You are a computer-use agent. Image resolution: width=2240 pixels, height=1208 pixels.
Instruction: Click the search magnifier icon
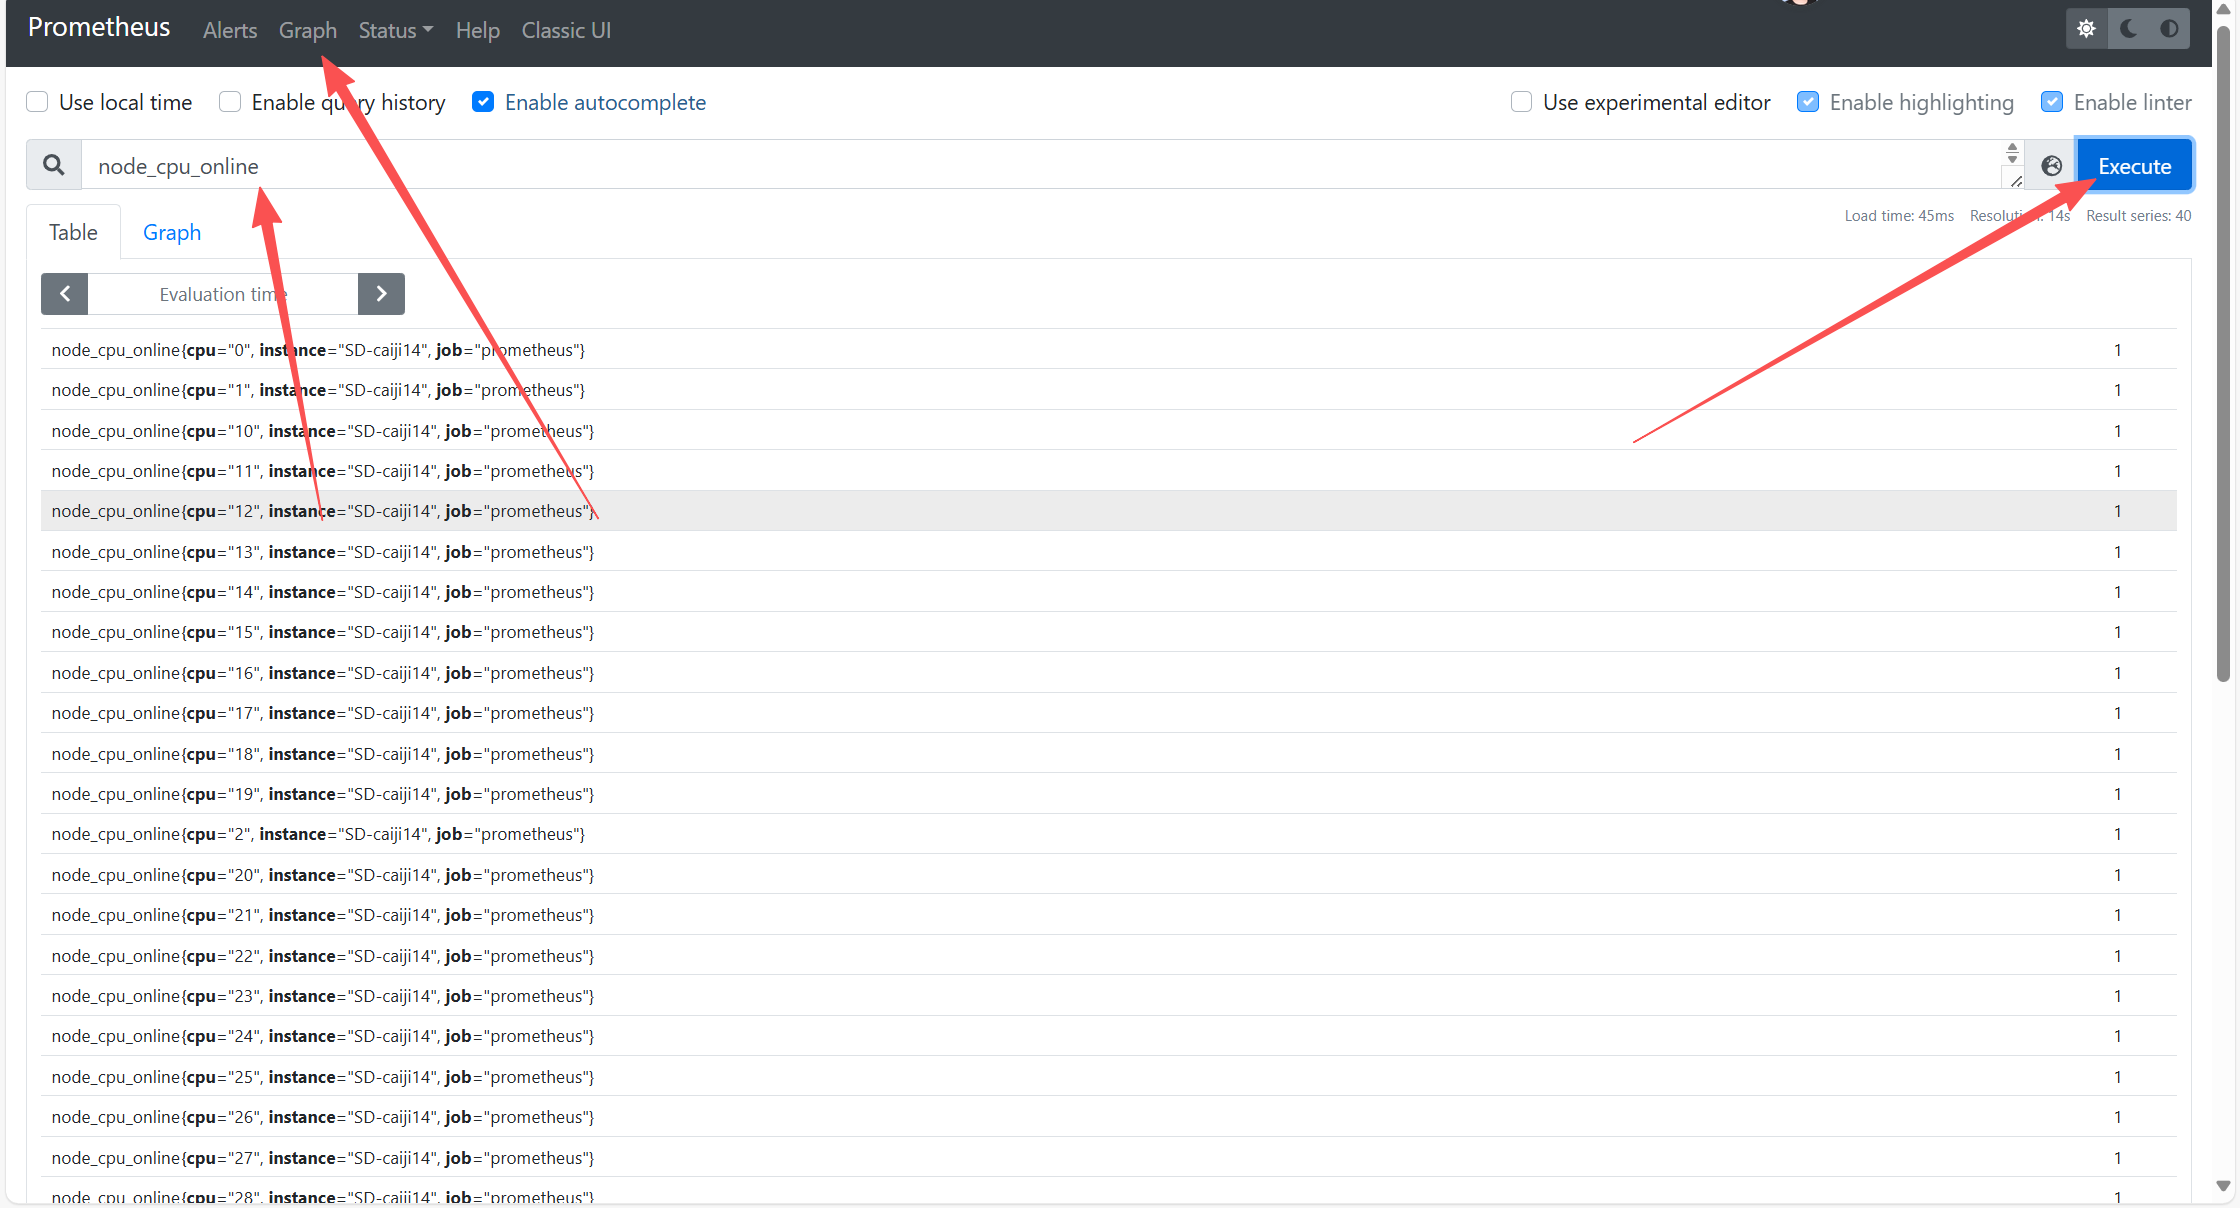pyautogui.click(x=54, y=165)
